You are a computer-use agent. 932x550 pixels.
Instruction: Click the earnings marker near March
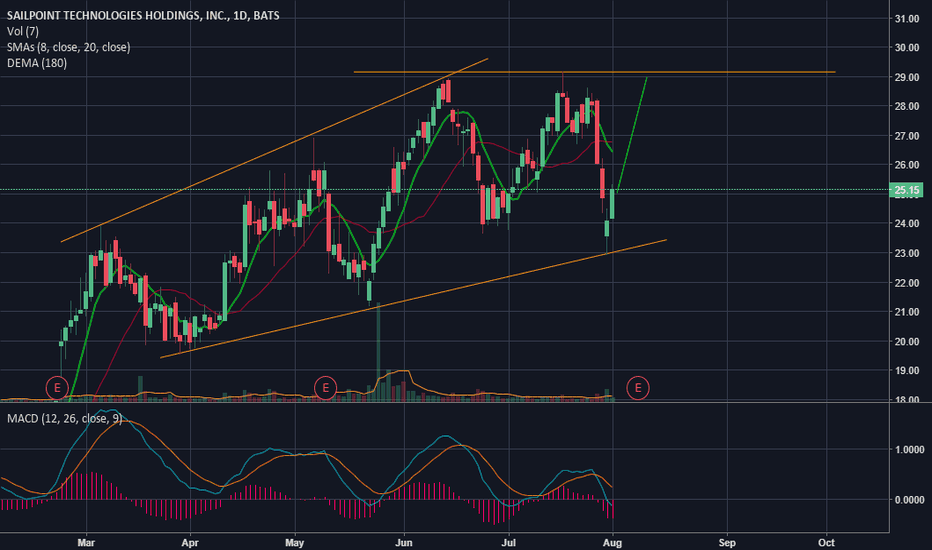tap(57, 388)
